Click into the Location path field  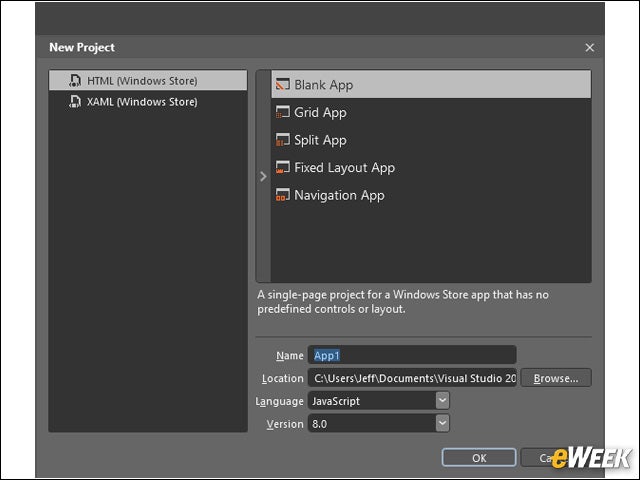(412, 378)
